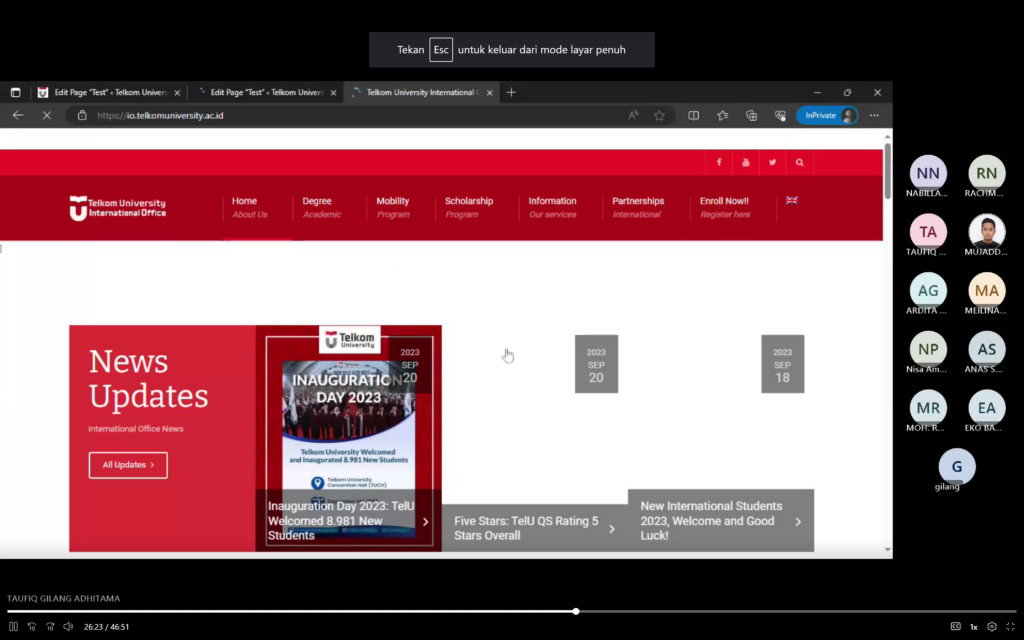Select participant avatar NP Nisa
The width and height of the screenshot is (1024, 640).
[928, 349]
